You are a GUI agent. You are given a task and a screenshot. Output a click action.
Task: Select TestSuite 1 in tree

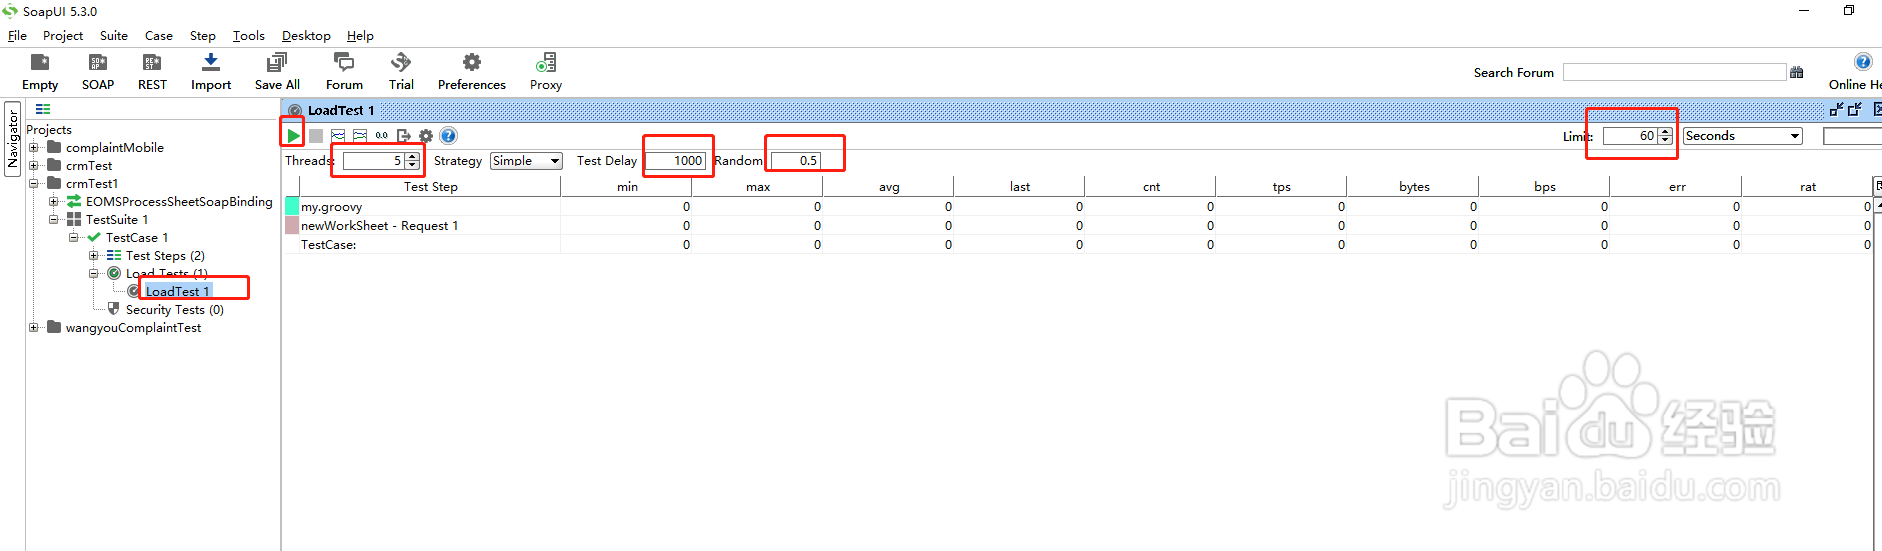tap(117, 219)
